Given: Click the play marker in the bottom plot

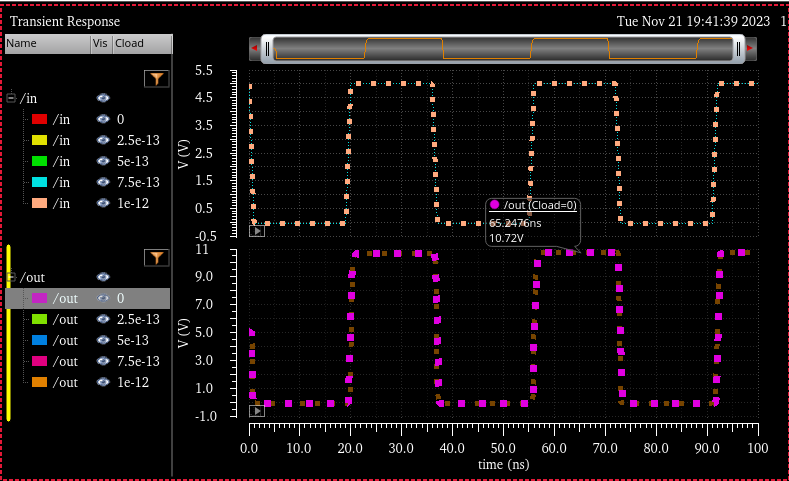Looking at the screenshot, I should click(x=257, y=410).
